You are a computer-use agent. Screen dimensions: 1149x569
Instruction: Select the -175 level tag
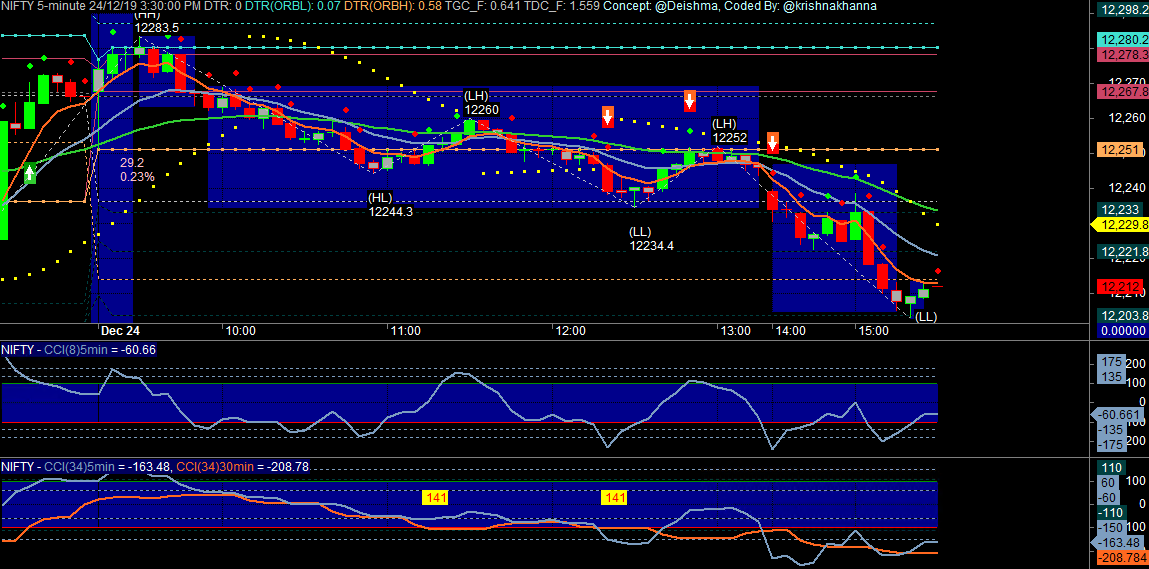(1112, 444)
